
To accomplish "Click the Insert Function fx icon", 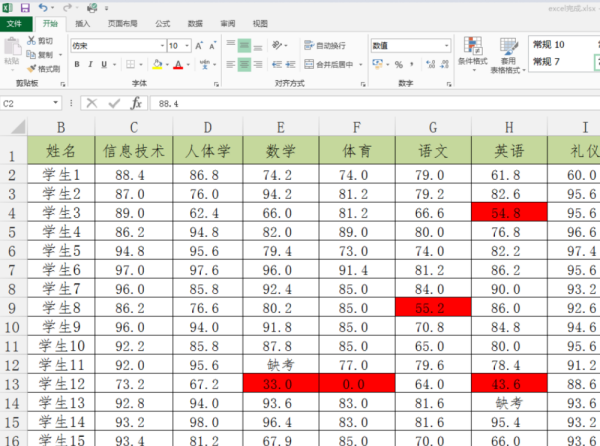I will [137, 103].
